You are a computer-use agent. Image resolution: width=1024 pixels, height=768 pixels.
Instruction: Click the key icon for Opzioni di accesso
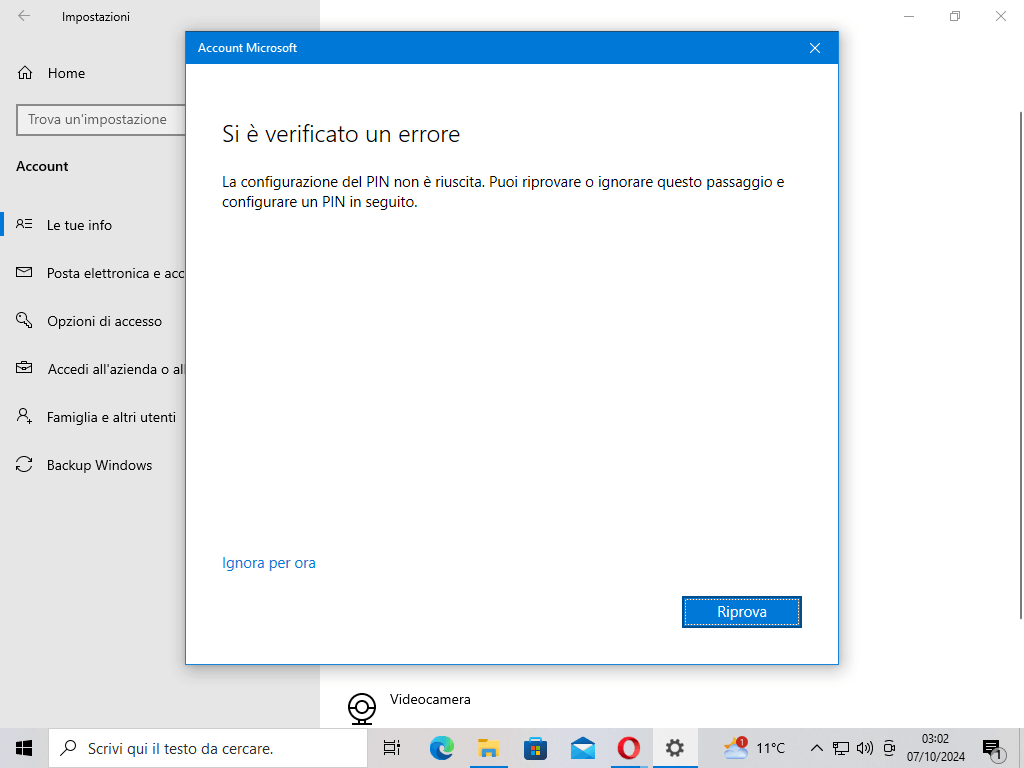24,320
